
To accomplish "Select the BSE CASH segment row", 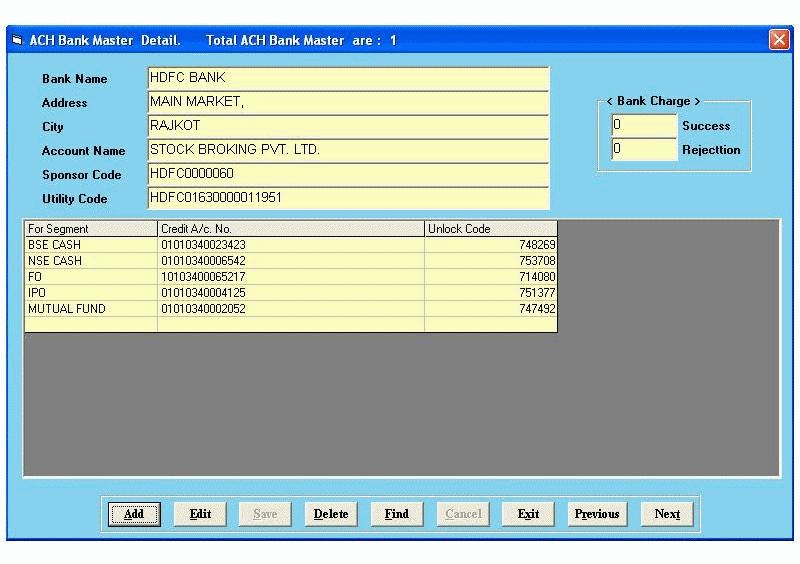I will coord(90,245).
